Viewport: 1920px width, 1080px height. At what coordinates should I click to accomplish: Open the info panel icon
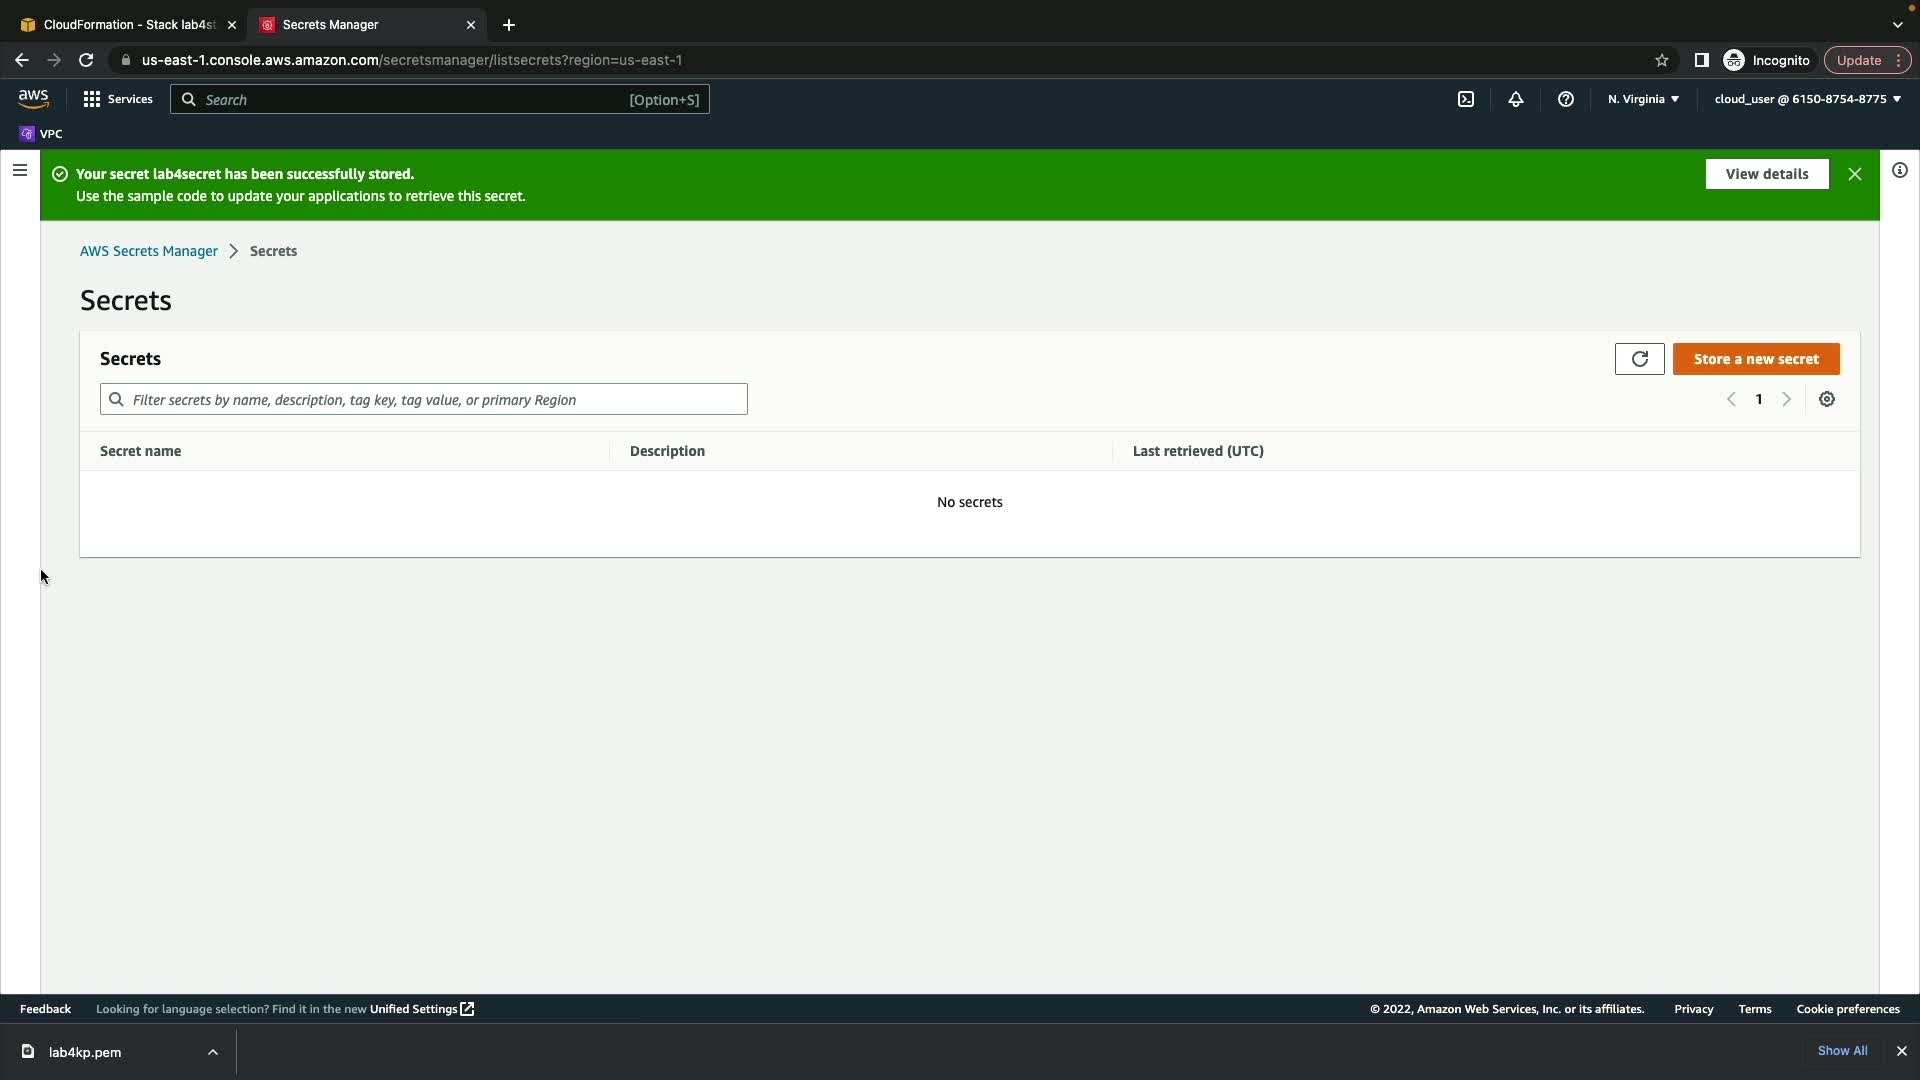click(x=1900, y=171)
